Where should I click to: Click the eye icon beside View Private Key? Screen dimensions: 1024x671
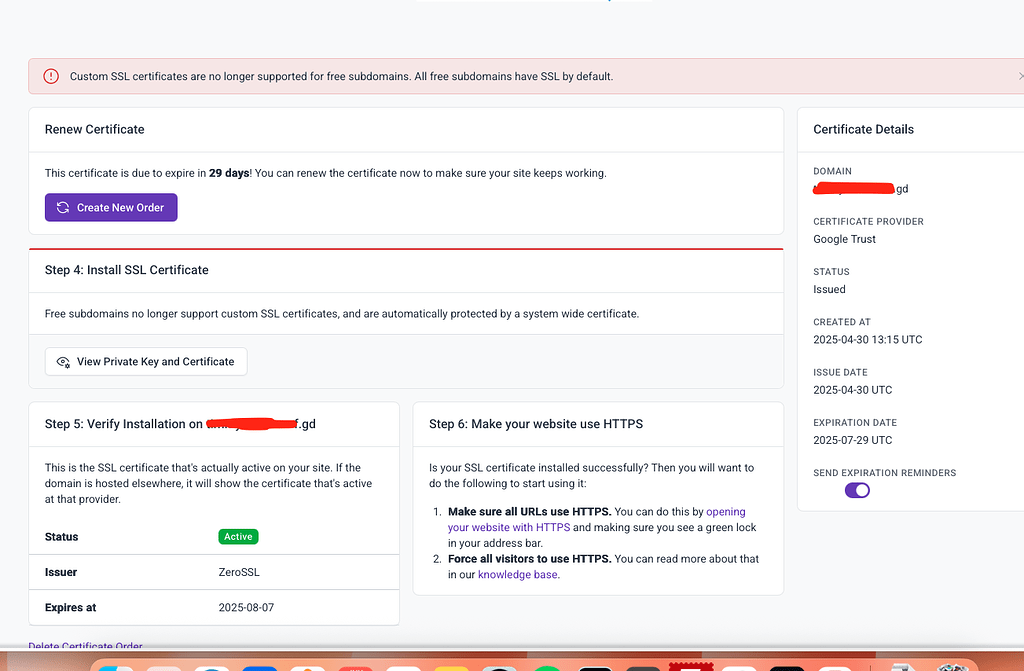click(63, 361)
